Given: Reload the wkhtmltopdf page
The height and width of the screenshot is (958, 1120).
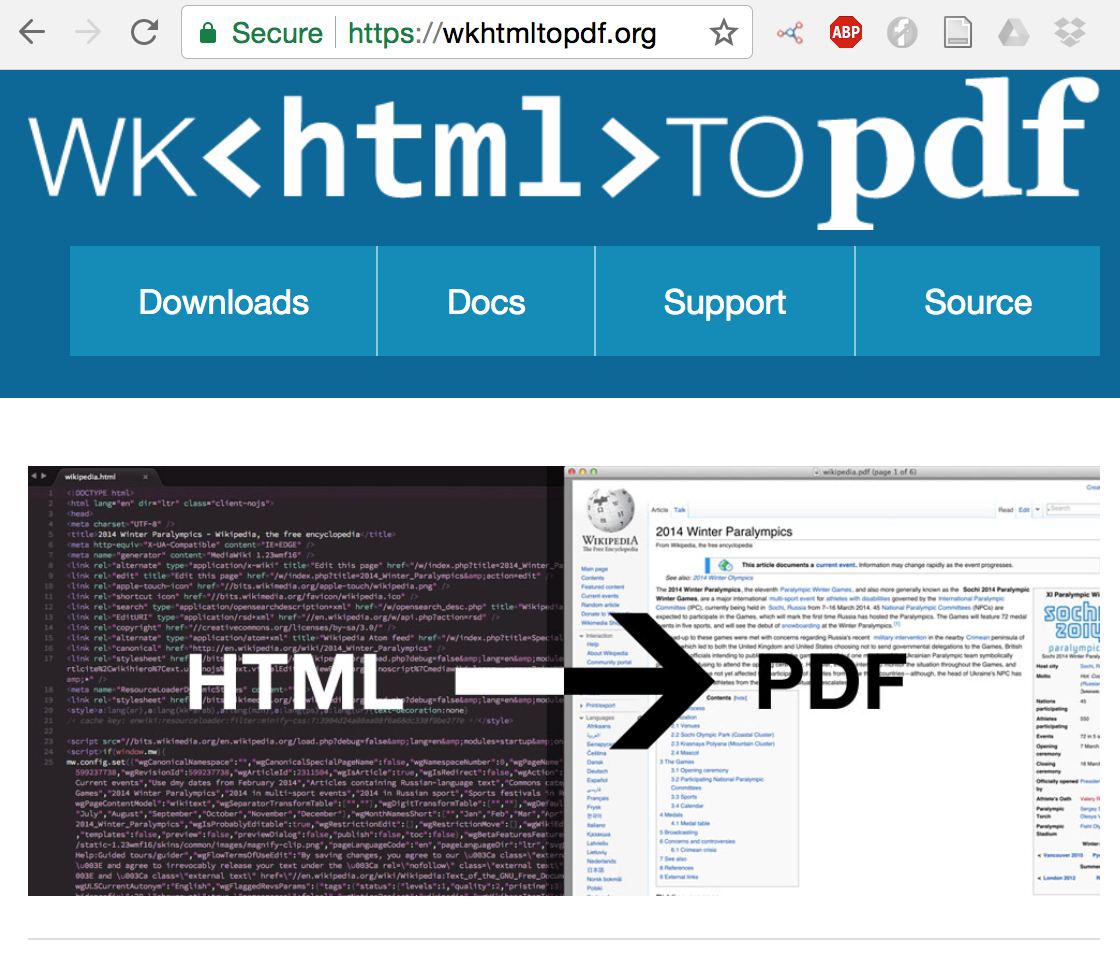Looking at the screenshot, I should [143, 31].
